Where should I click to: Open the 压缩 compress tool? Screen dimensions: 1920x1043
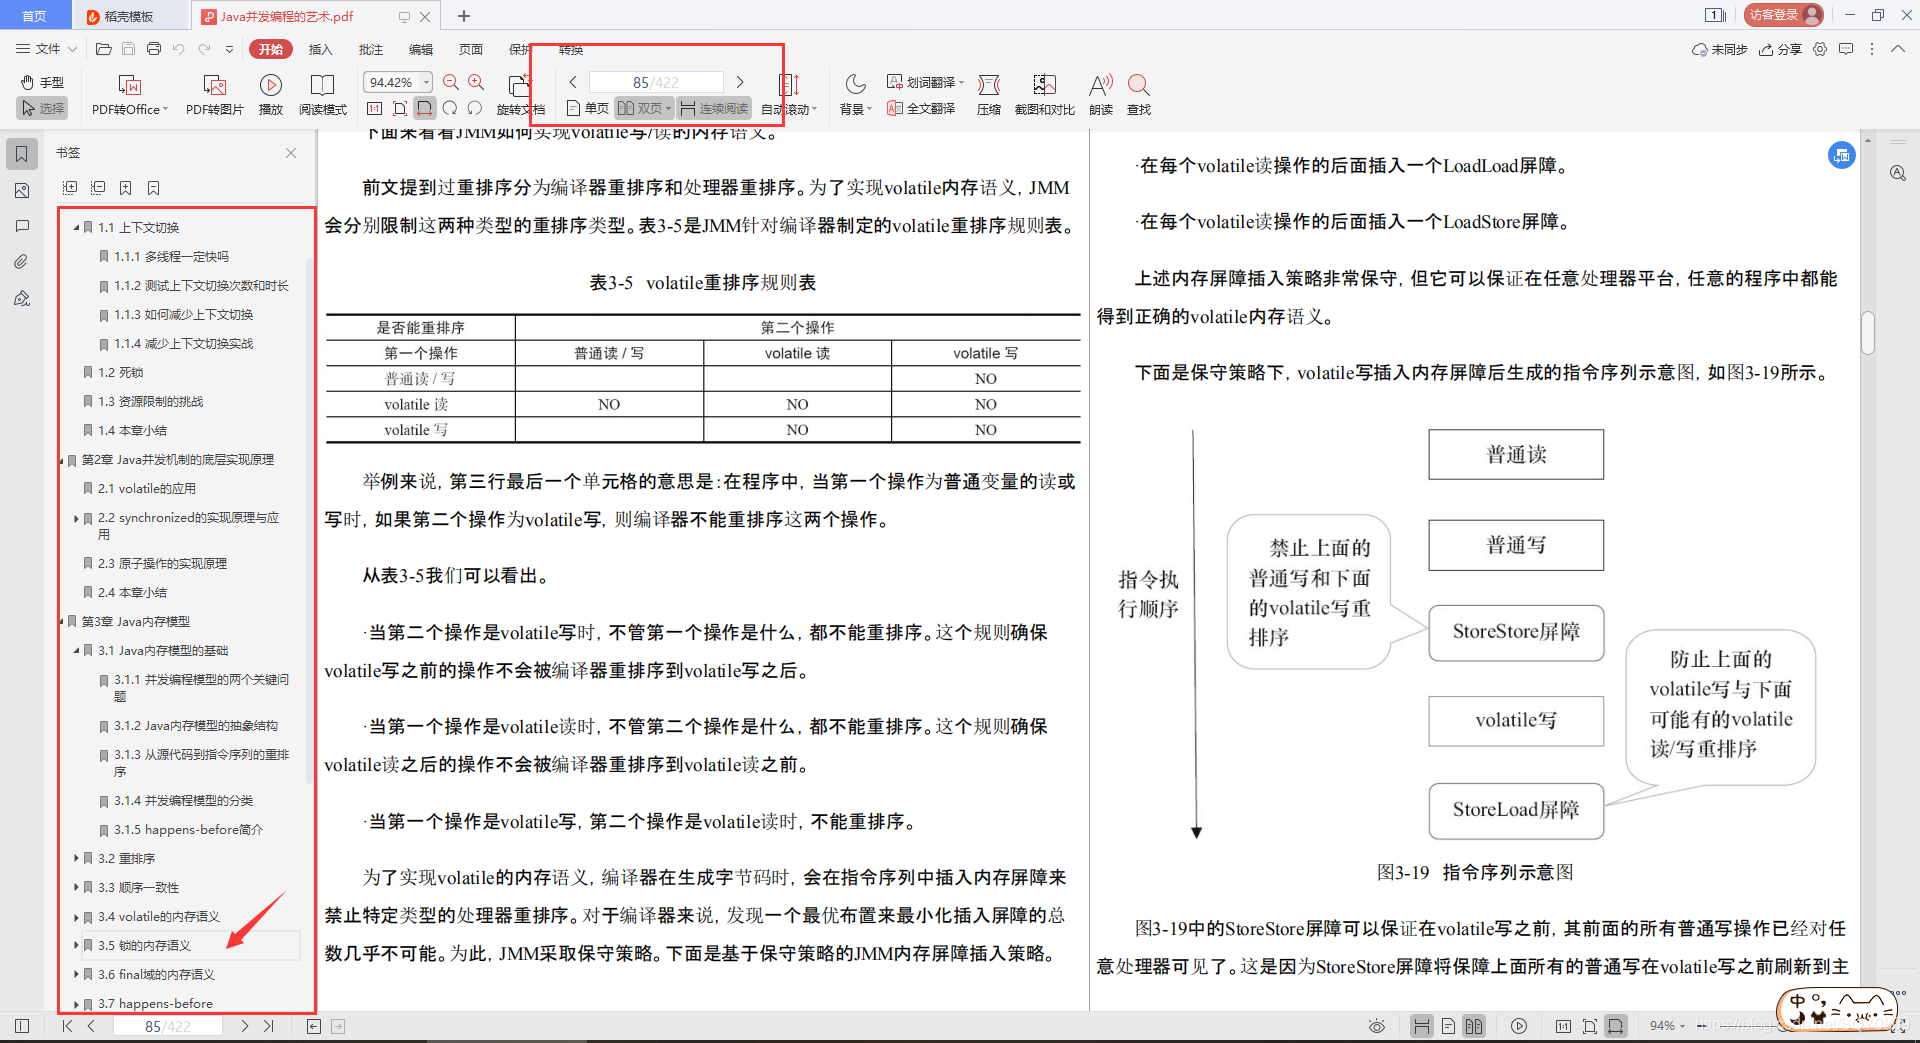coord(988,94)
